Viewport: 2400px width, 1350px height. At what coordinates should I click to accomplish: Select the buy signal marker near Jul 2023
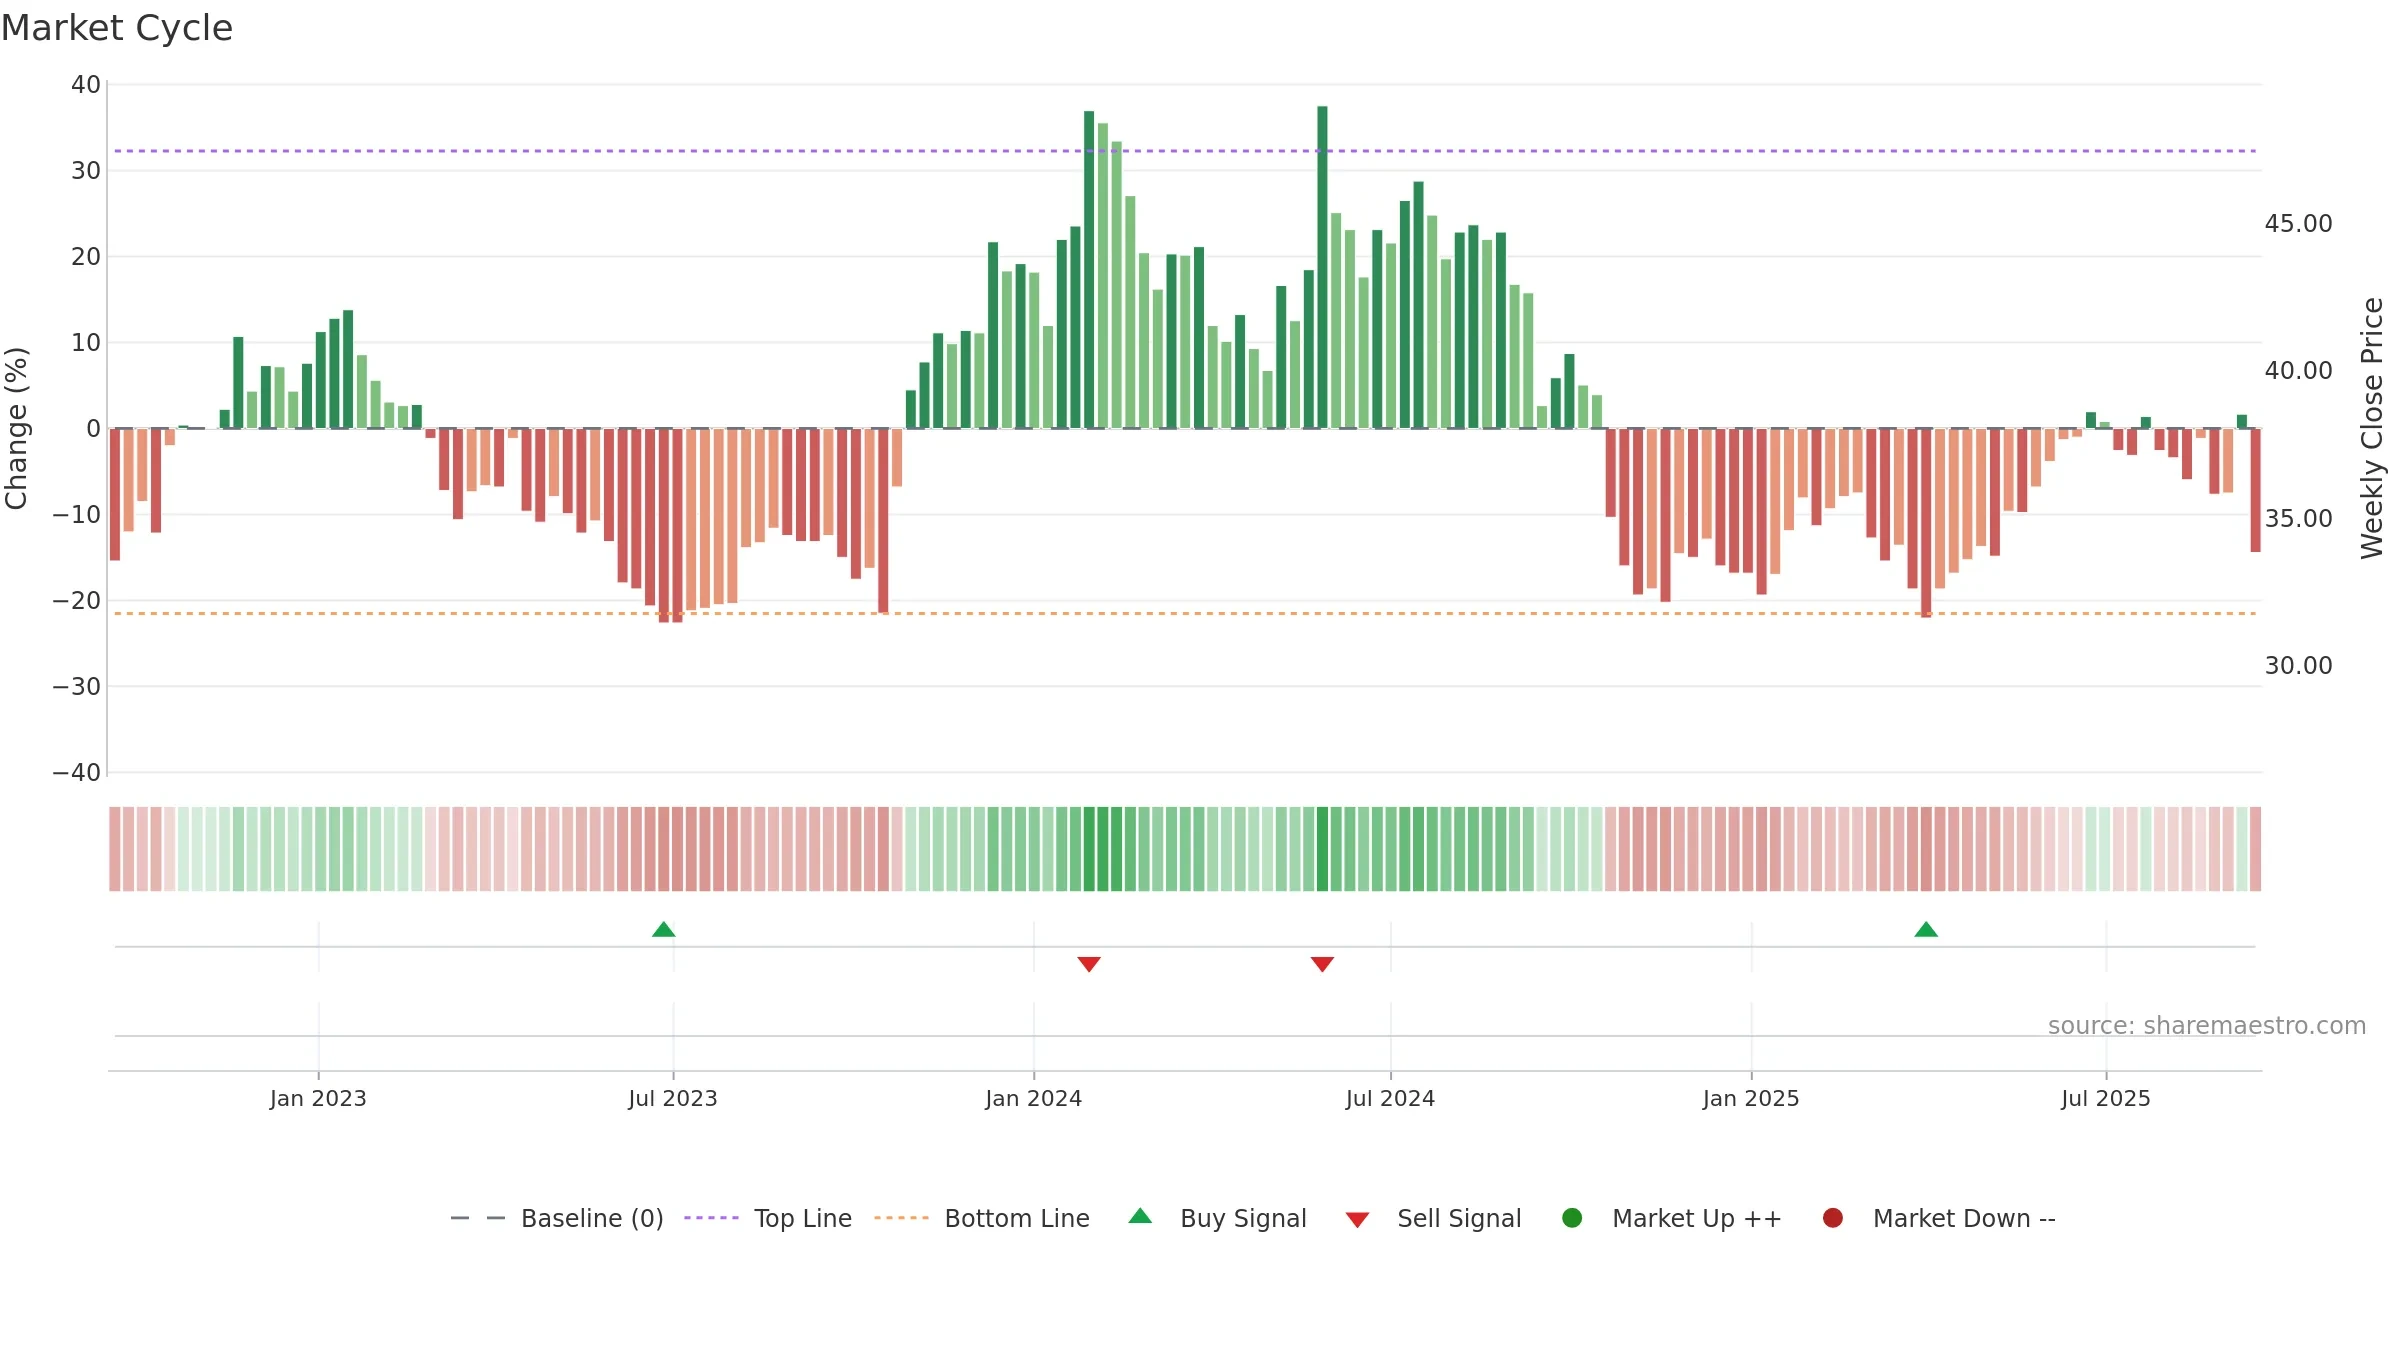coord(664,929)
